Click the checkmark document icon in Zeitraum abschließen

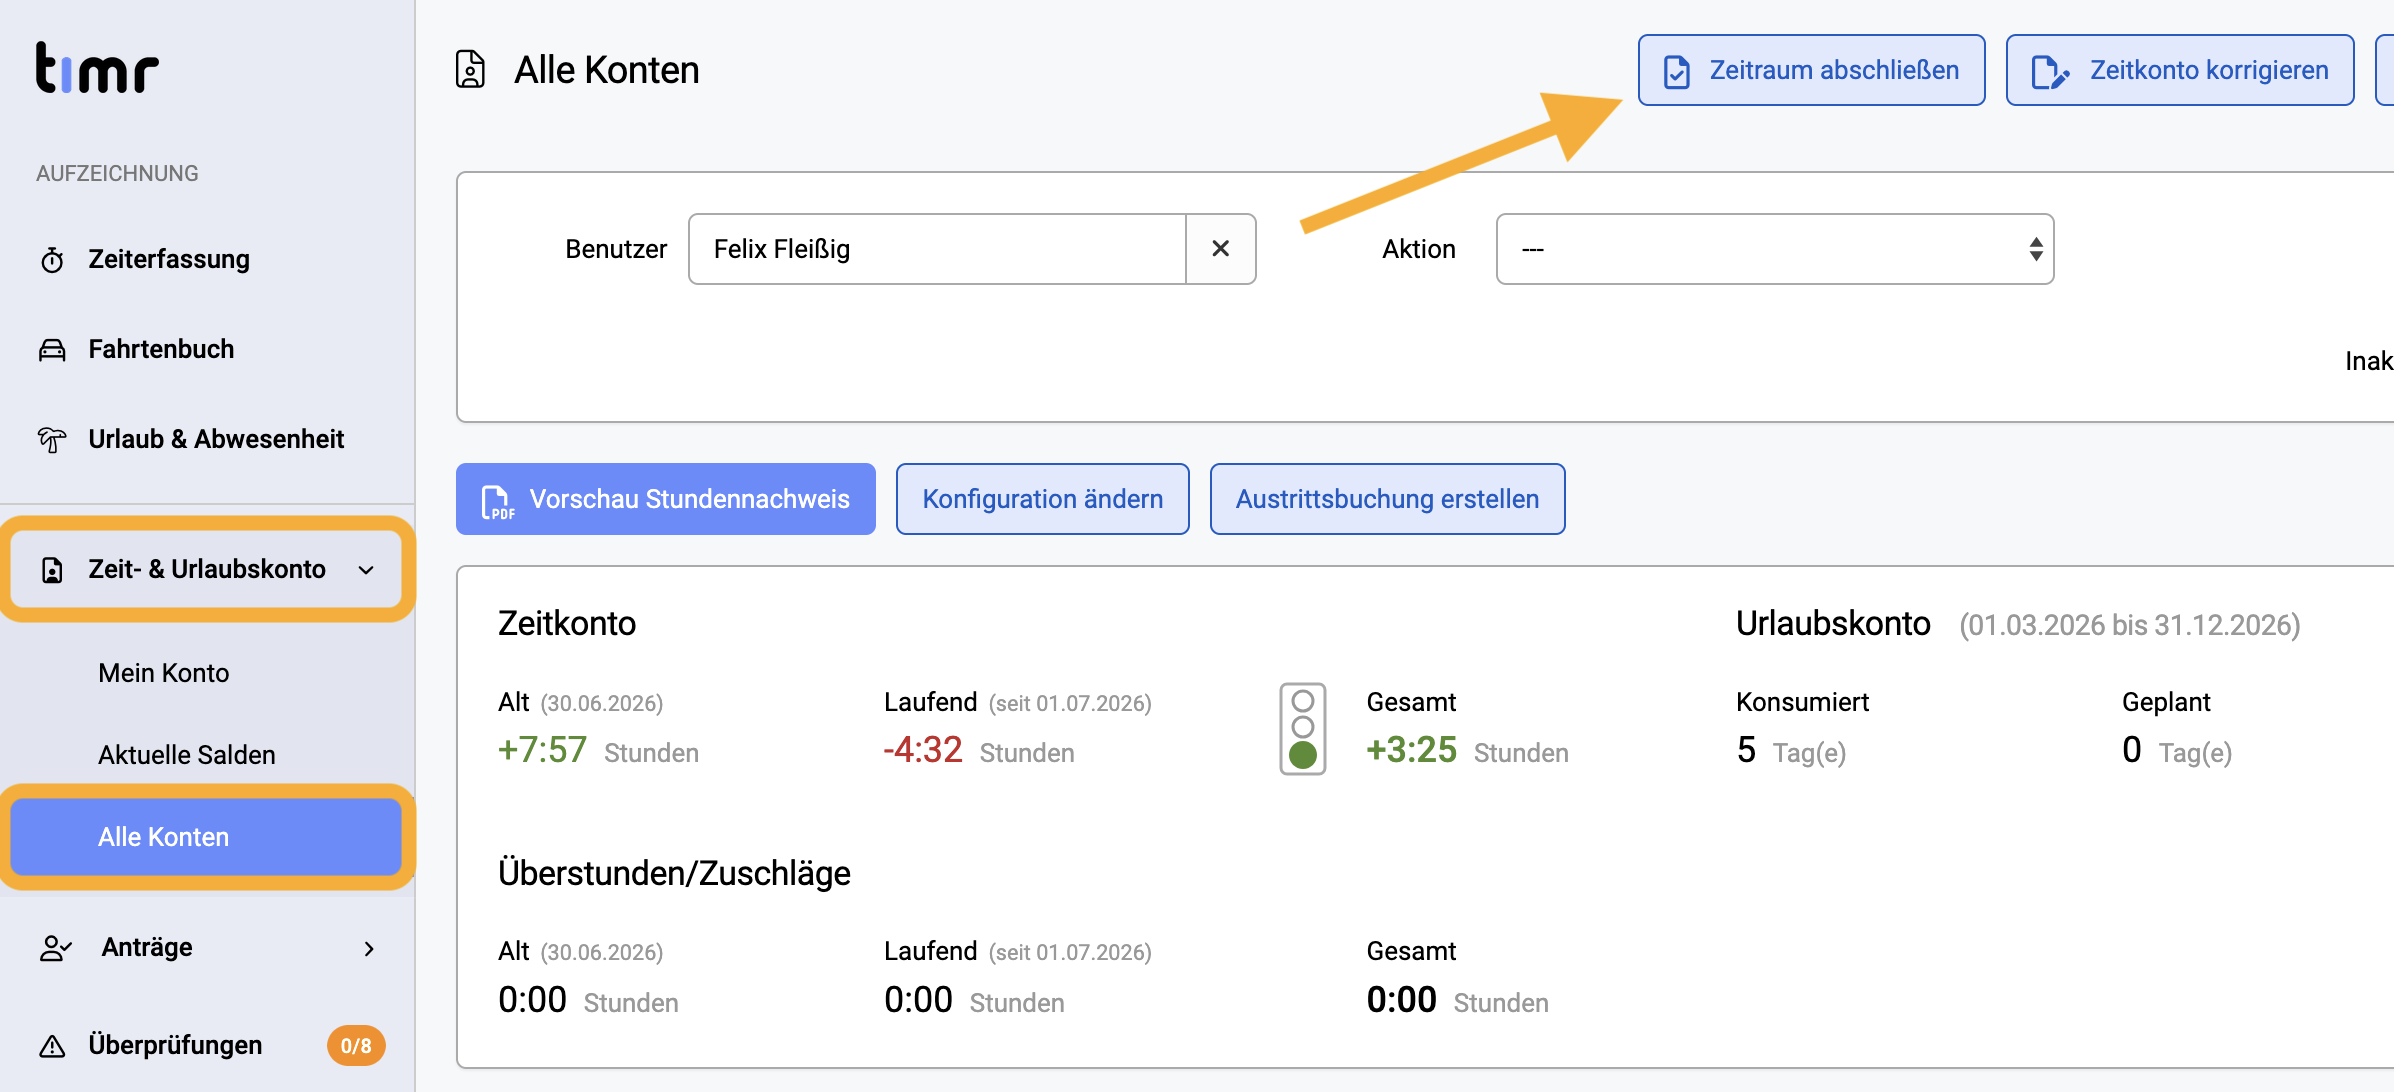coord(1677,71)
